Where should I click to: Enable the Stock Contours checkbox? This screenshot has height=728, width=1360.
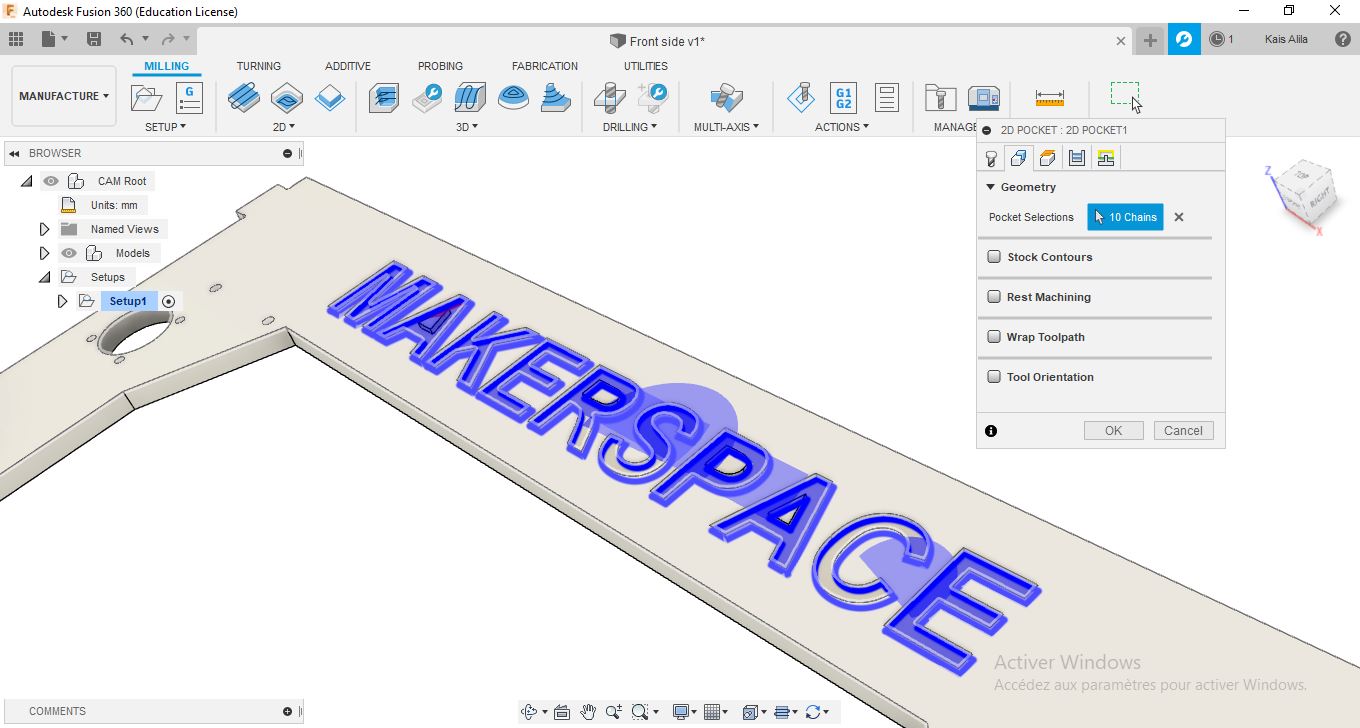[994, 257]
